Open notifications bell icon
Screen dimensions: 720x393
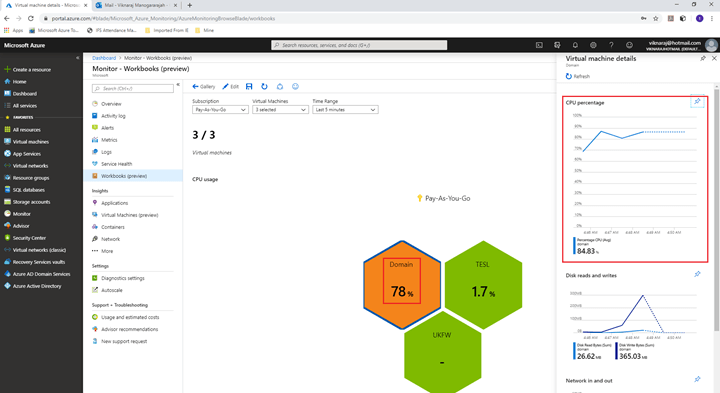575,45
